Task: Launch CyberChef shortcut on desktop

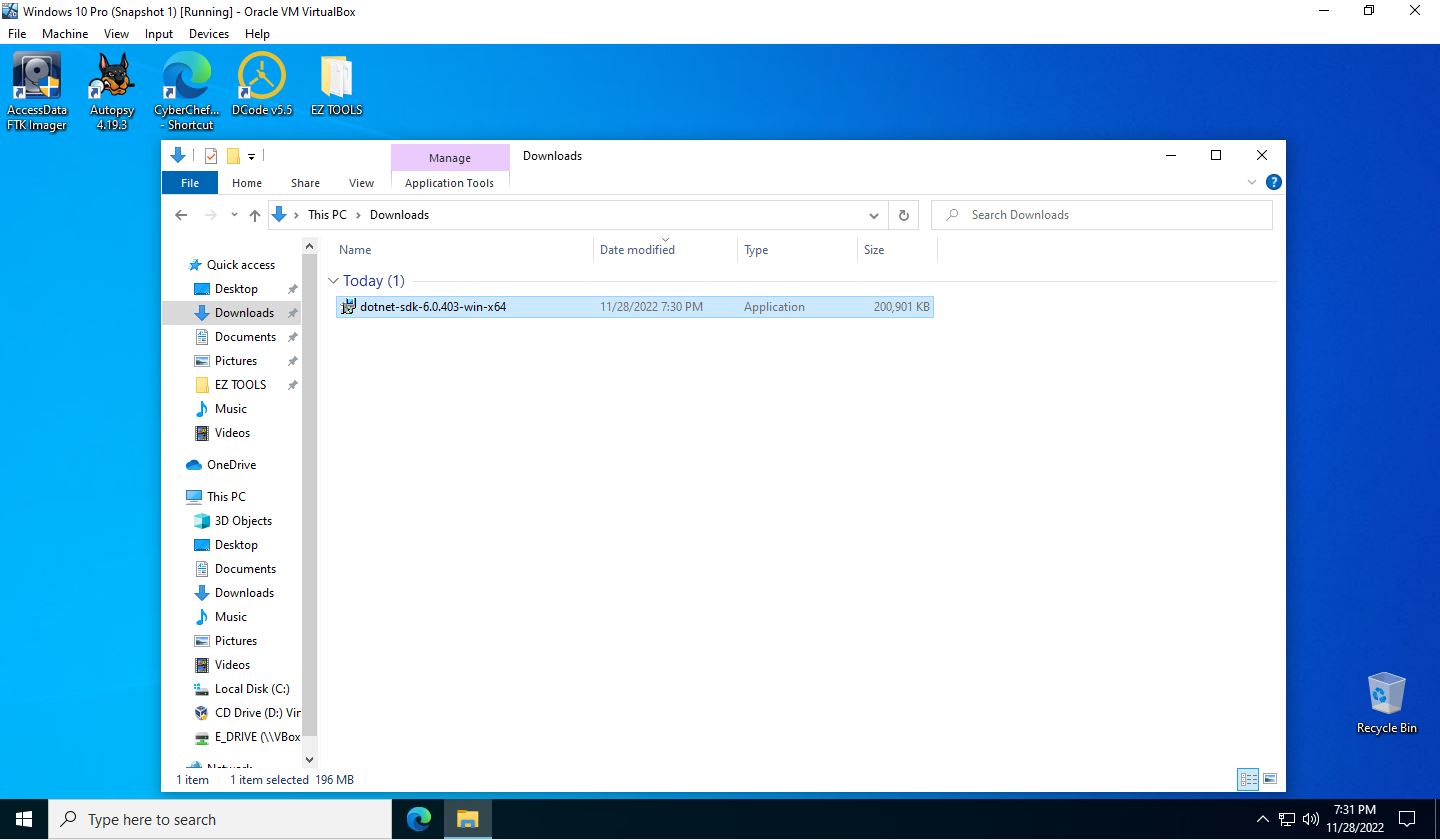Action: click(187, 91)
